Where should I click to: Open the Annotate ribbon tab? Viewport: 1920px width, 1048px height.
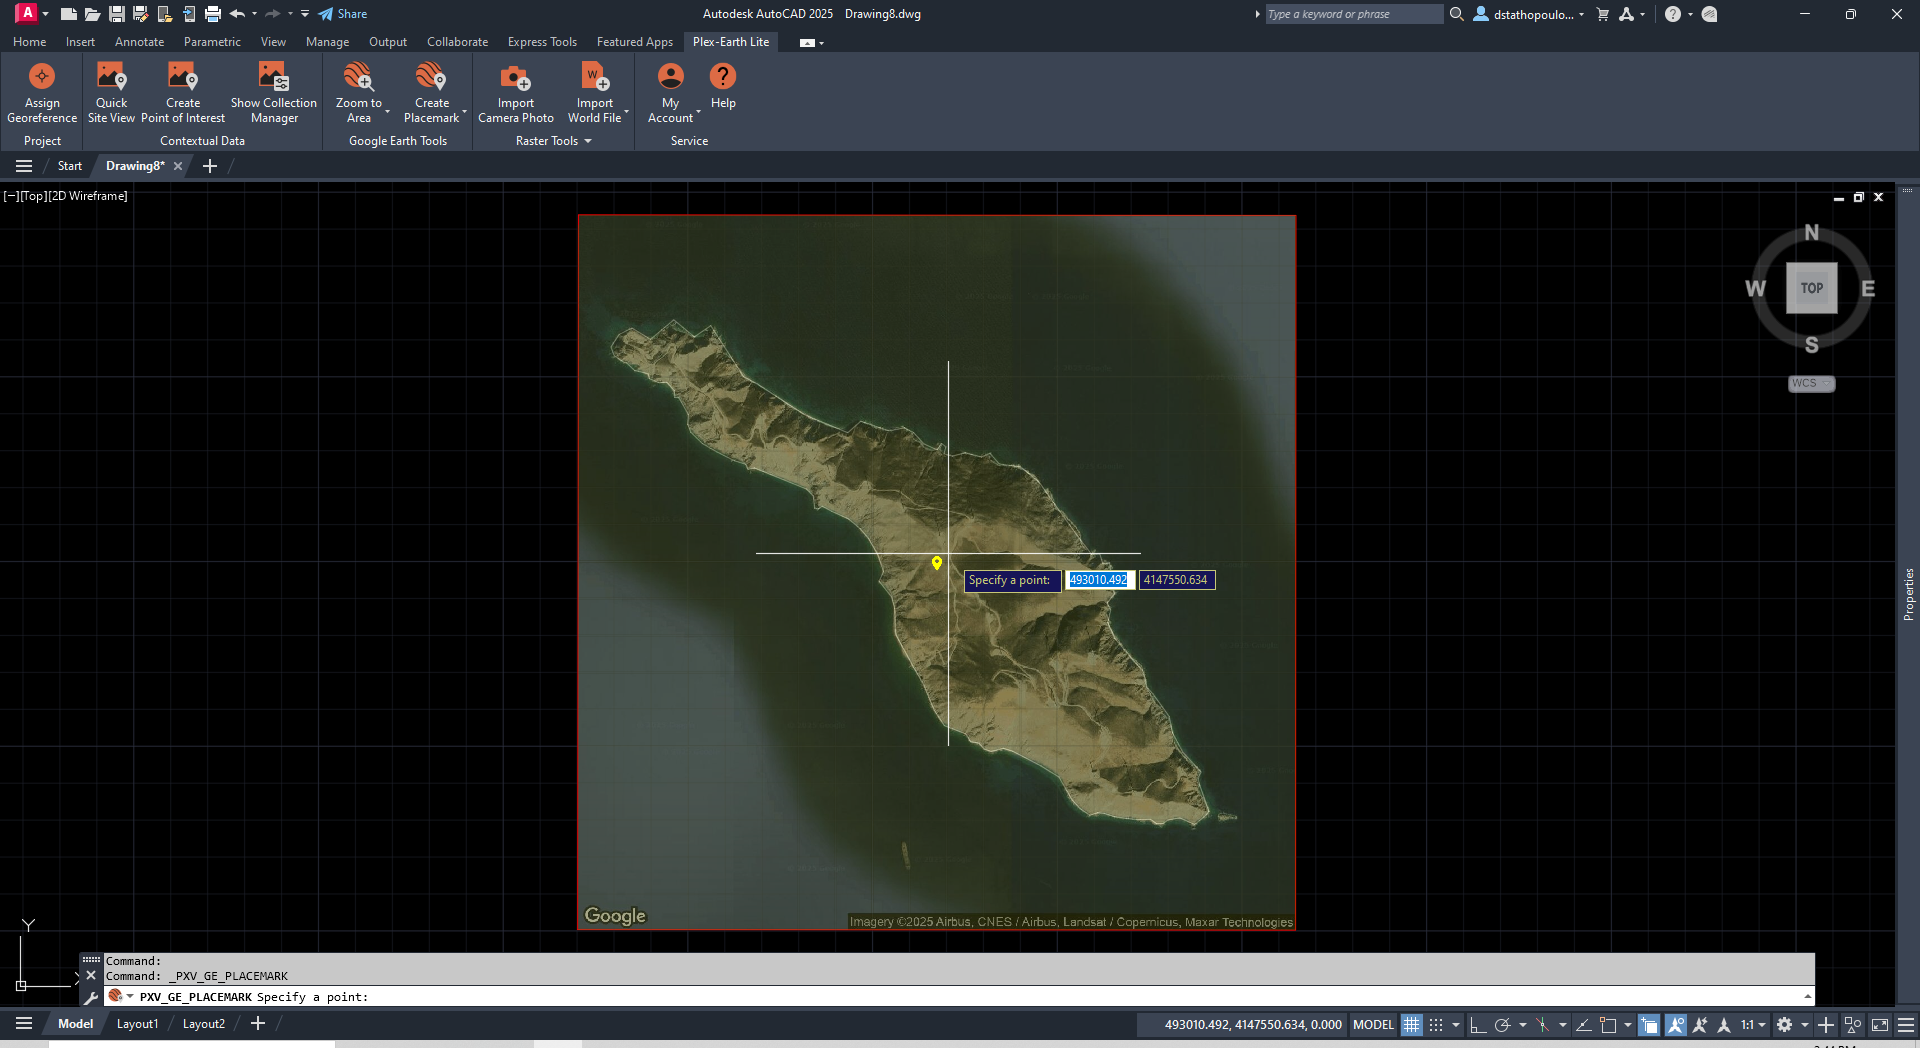[x=139, y=42]
